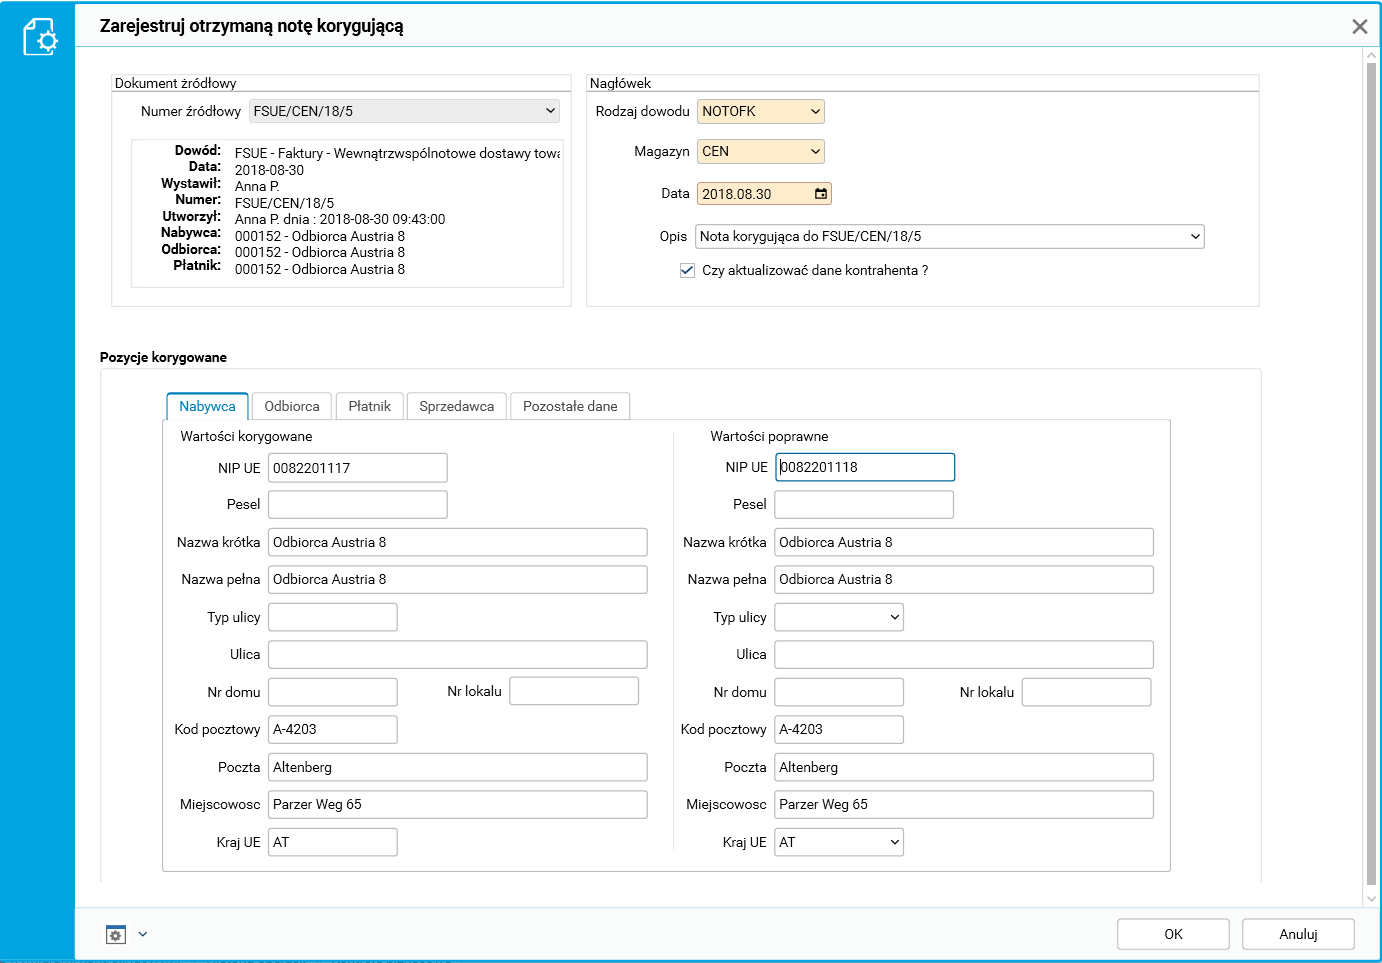
Task: Expand the Opis dropdown list
Action: tap(1195, 237)
